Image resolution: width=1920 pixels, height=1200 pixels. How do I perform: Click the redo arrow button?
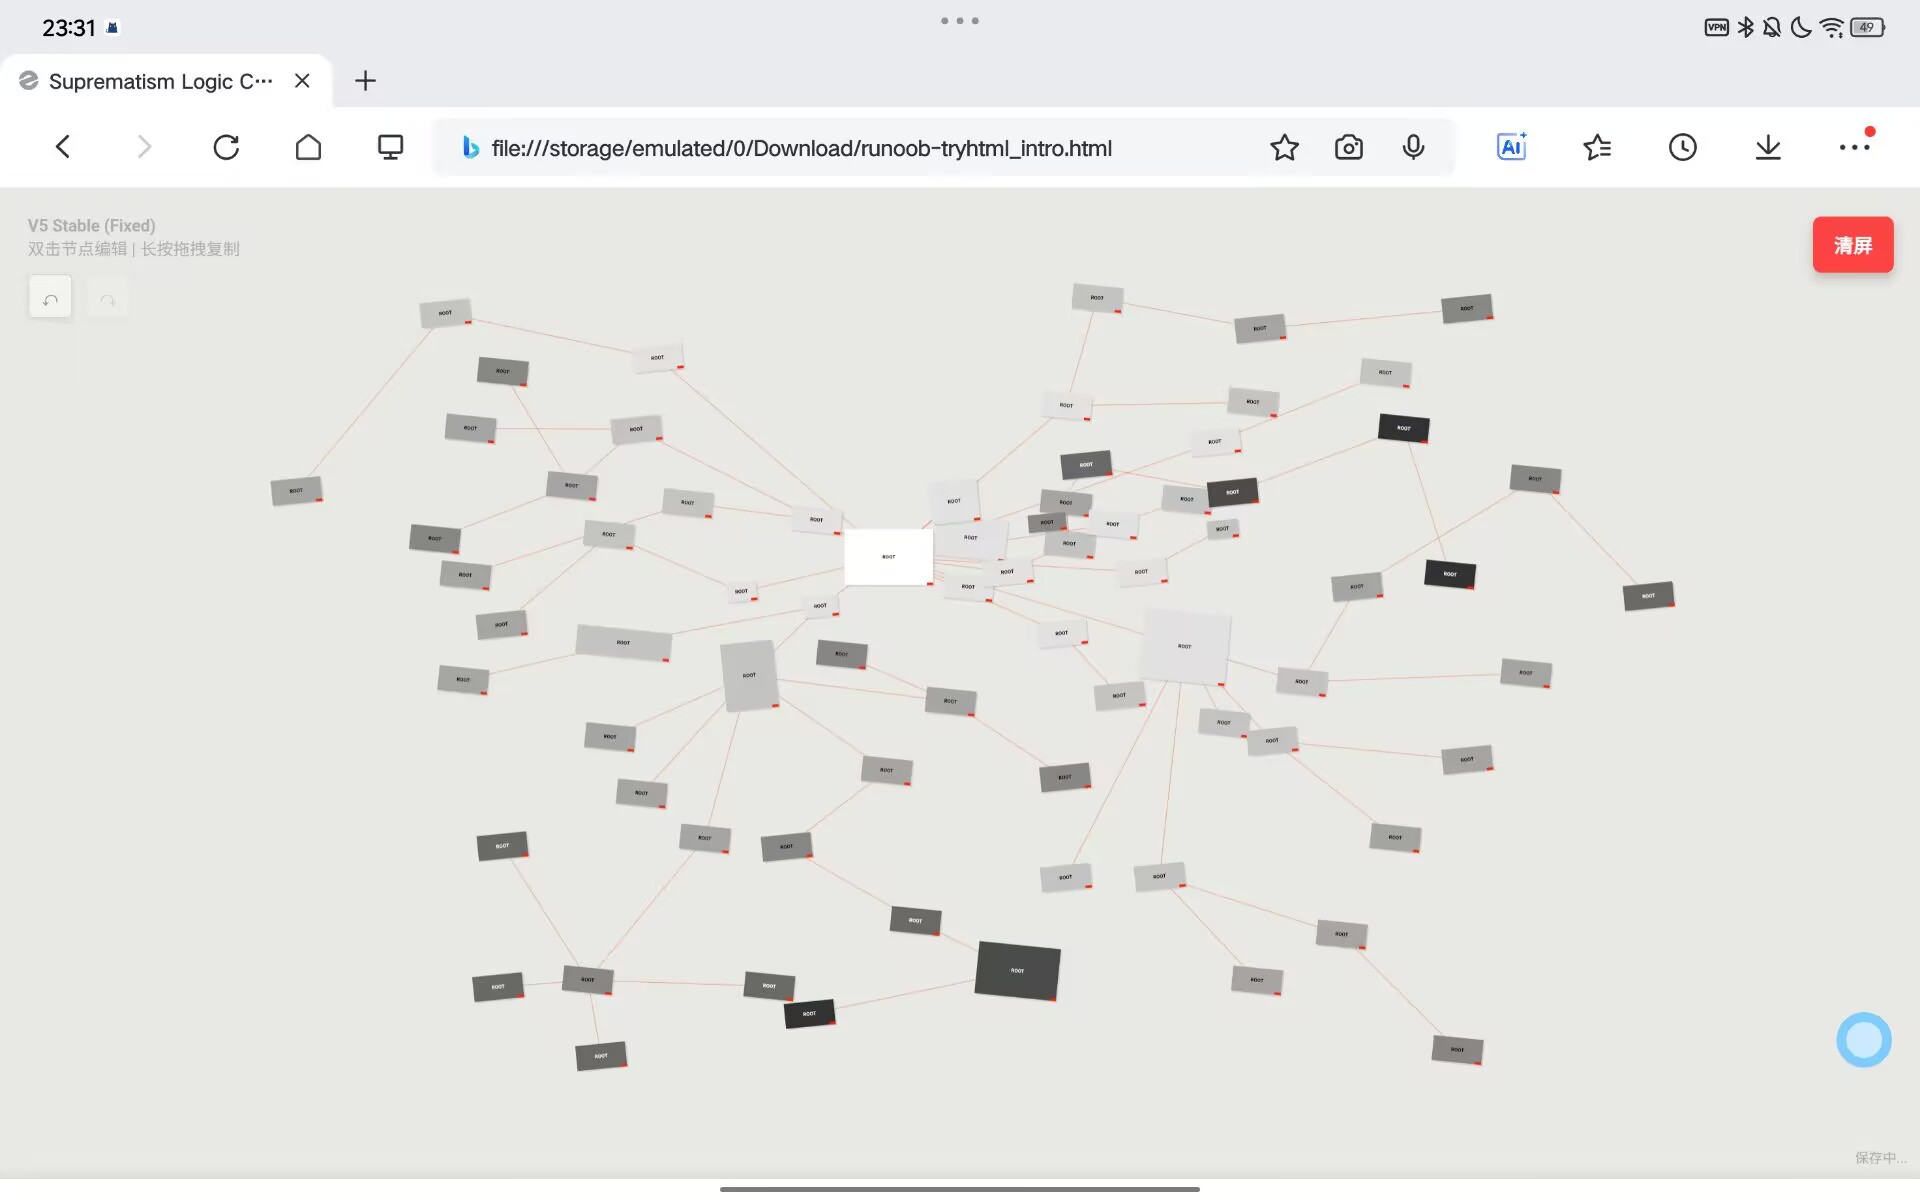(x=108, y=298)
